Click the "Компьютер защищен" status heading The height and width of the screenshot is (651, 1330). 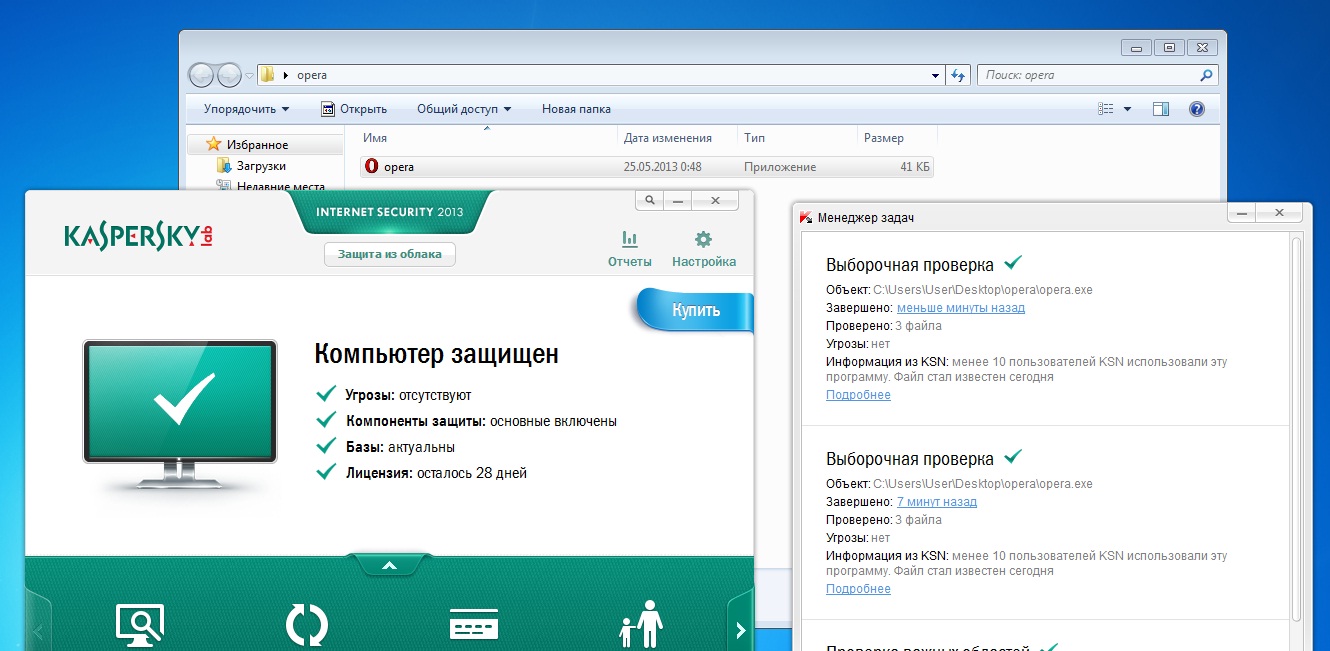click(436, 354)
